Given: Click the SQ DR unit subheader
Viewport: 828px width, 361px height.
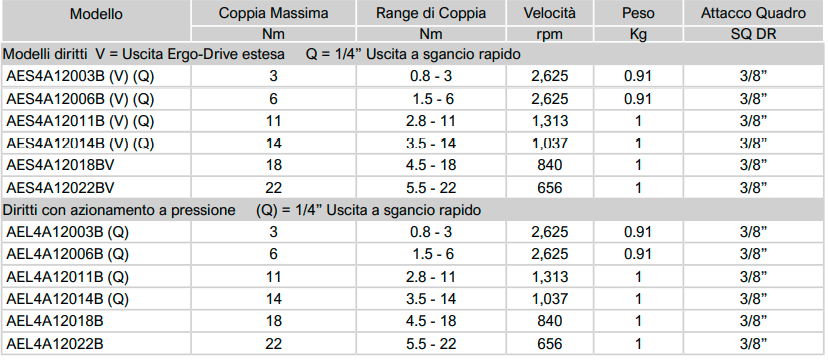Looking at the screenshot, I should [754, 34].
